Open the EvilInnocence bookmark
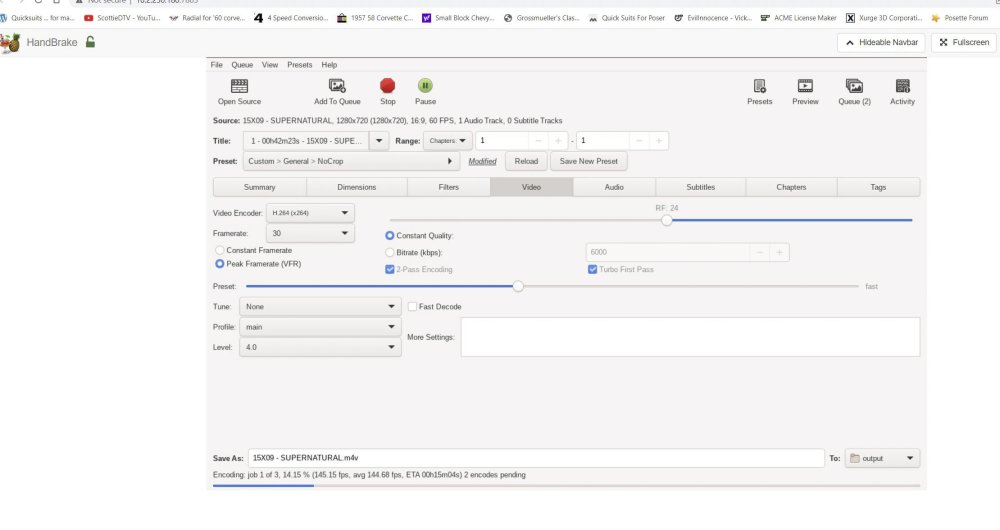Viewport: 1000px width, 530px height. click(713, 18)
